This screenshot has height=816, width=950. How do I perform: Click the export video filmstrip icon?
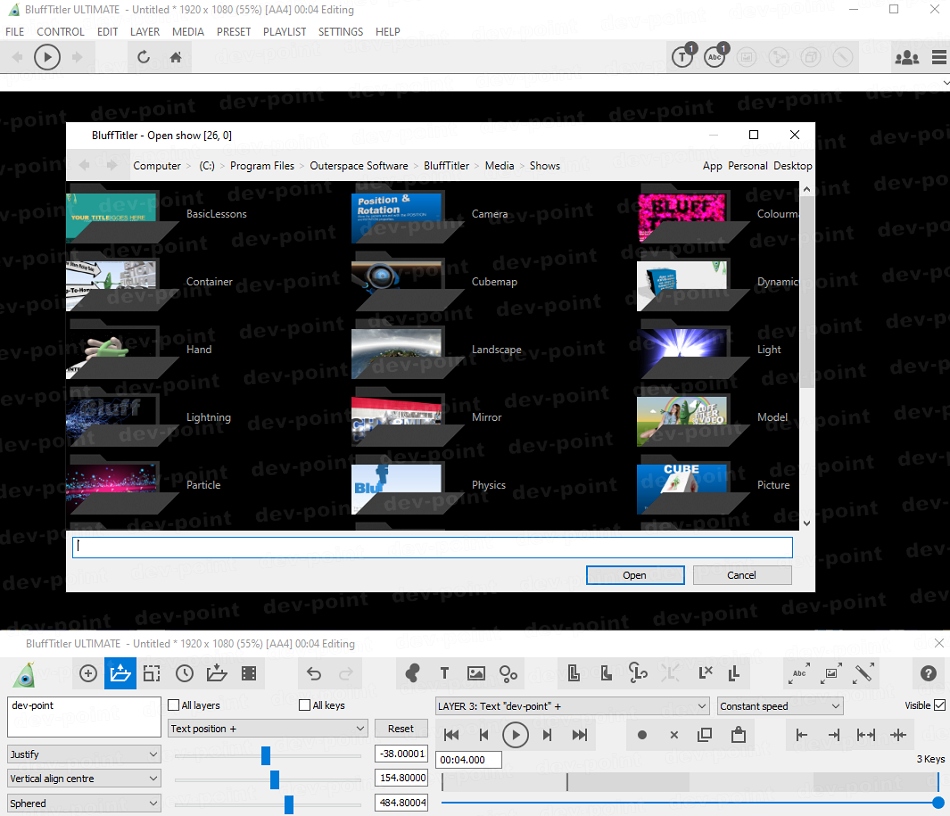pyautogui.click(x=248, y=673)
